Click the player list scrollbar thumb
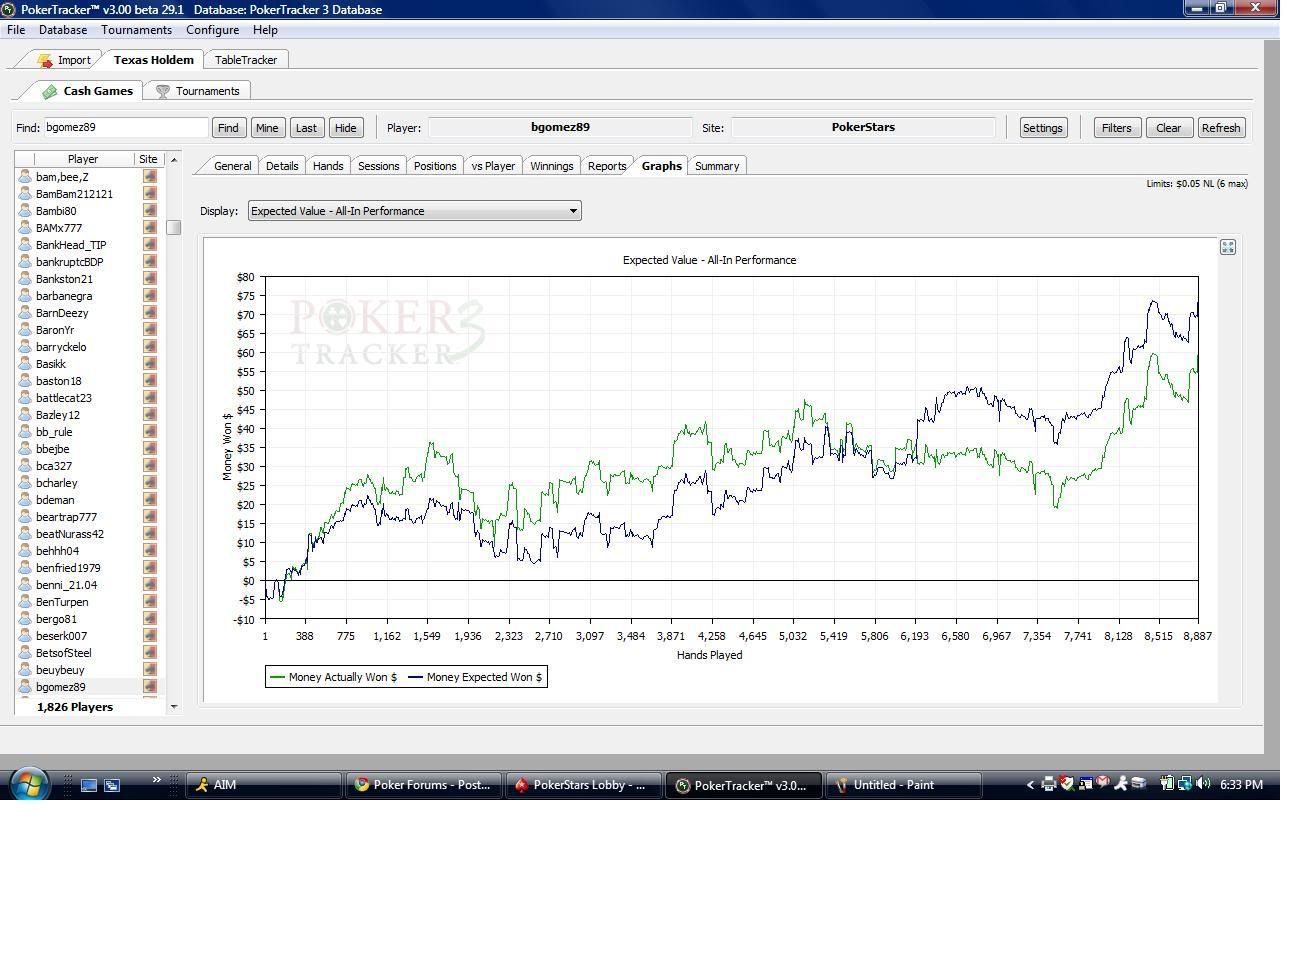Viewport: 1296px width, 972px height. tap(174, 227)
